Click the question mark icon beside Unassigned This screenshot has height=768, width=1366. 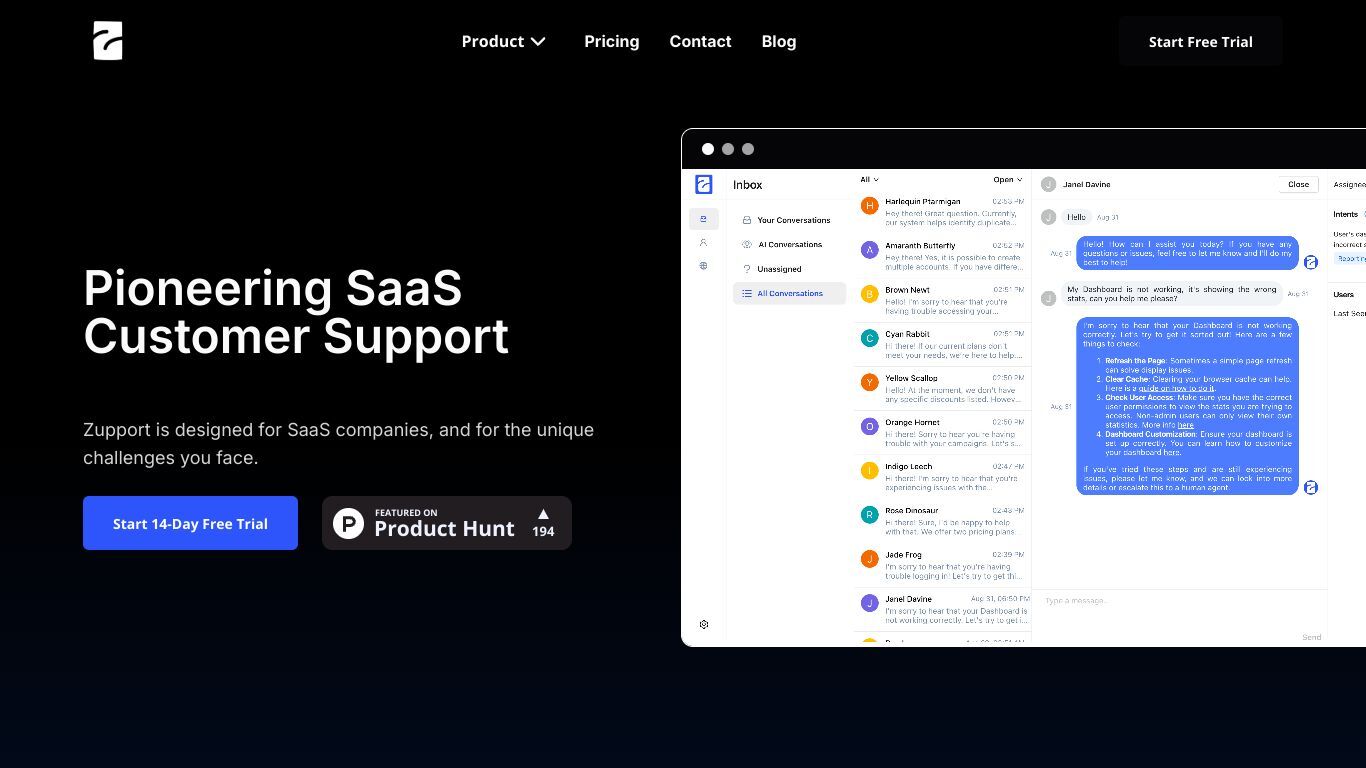coord(747,269)
